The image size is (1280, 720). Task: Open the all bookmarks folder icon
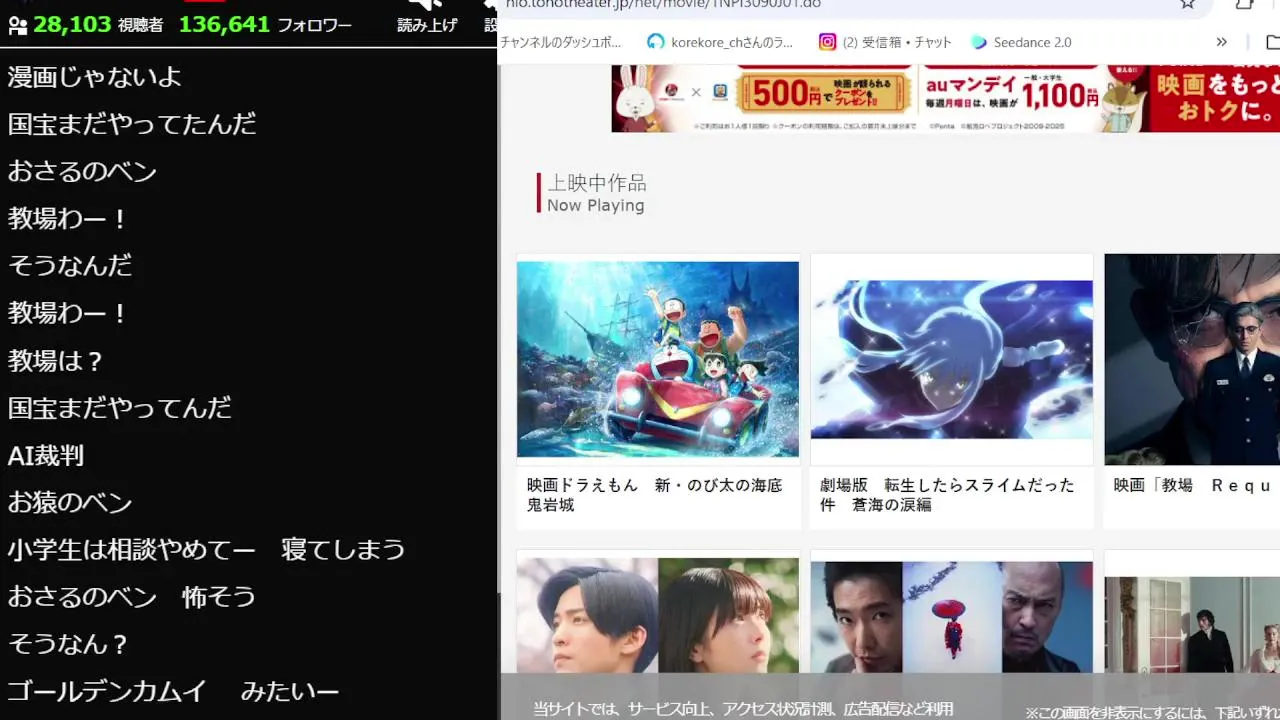click(x=1272, y=42)
